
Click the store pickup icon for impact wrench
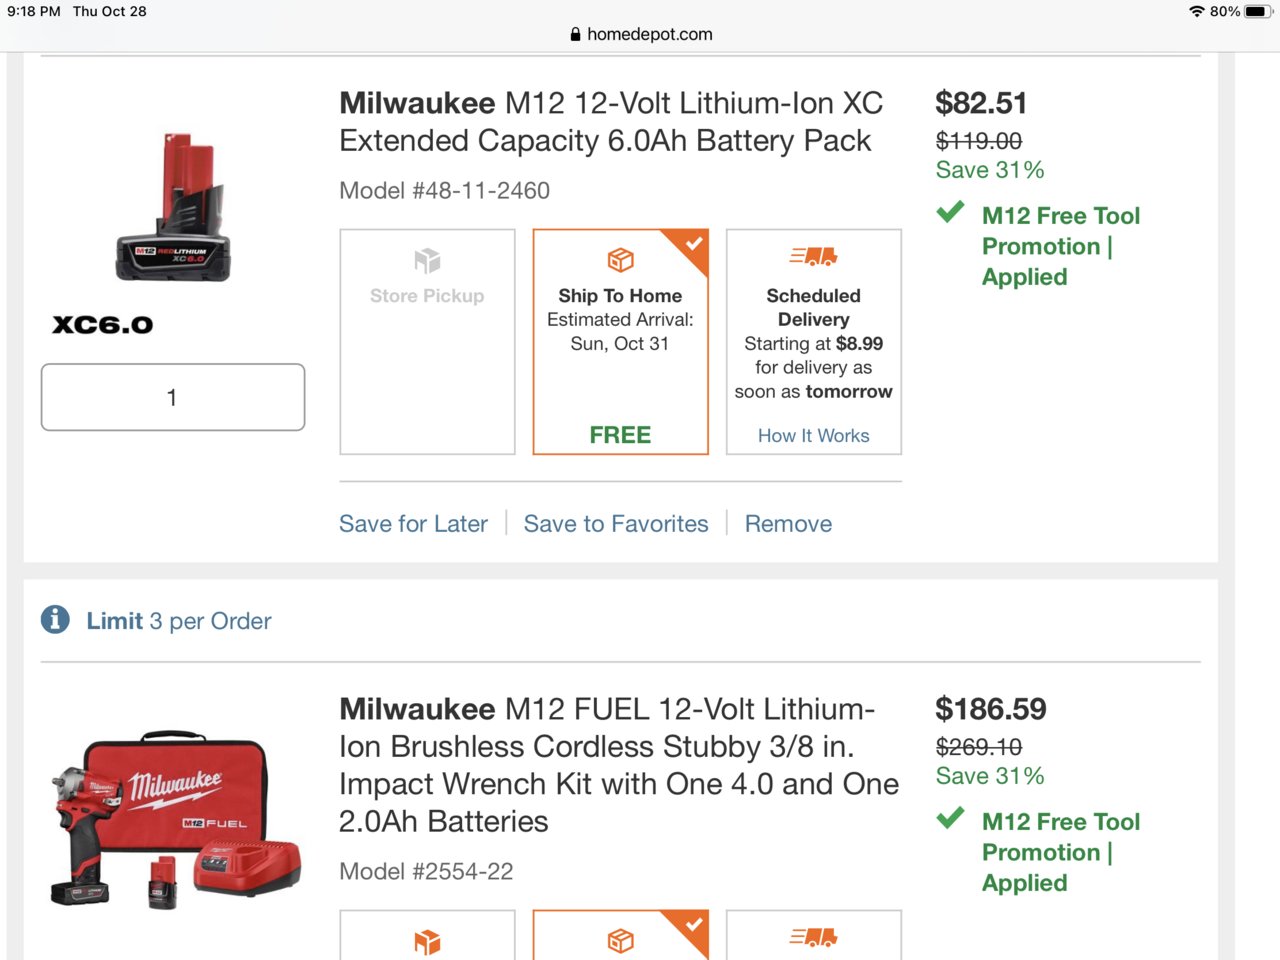[x=427, y=942]
